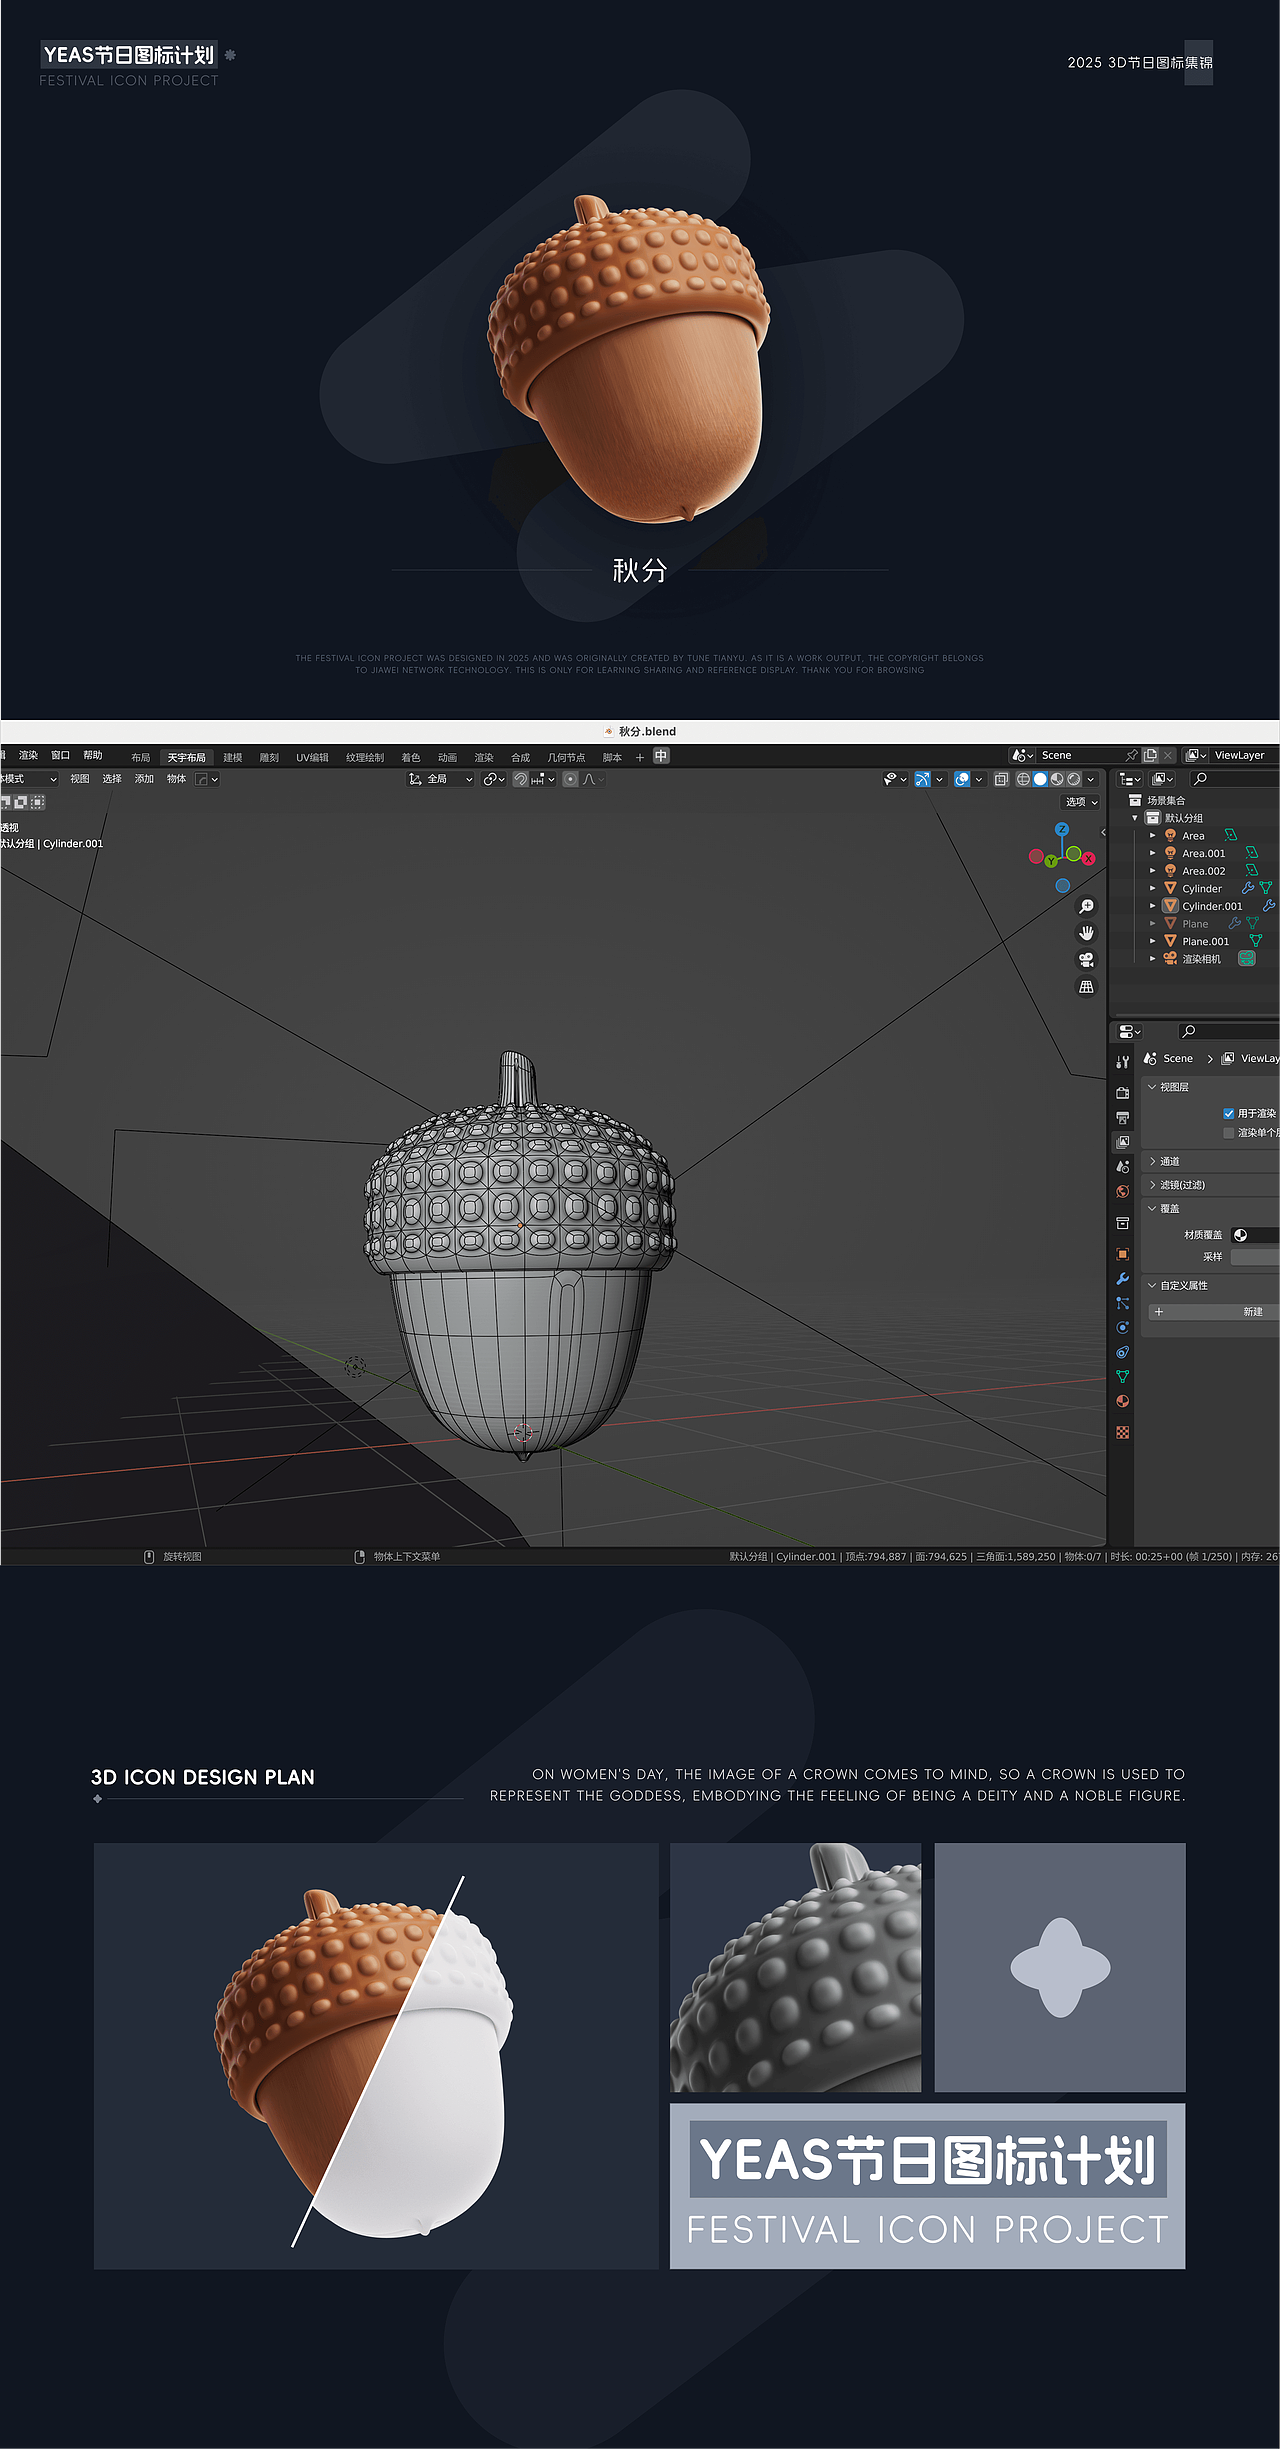Open the View Layer properties tab icon
The image size is (1280, 2449).
[x=1122, y=1142]
